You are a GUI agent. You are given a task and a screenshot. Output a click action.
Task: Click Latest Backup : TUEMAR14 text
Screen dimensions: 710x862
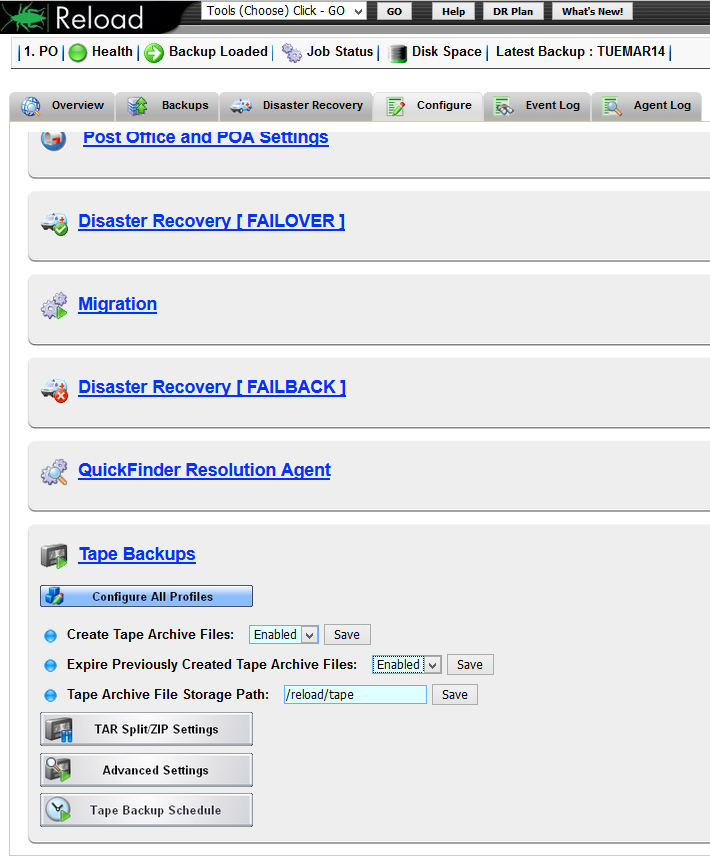point(580,52)
